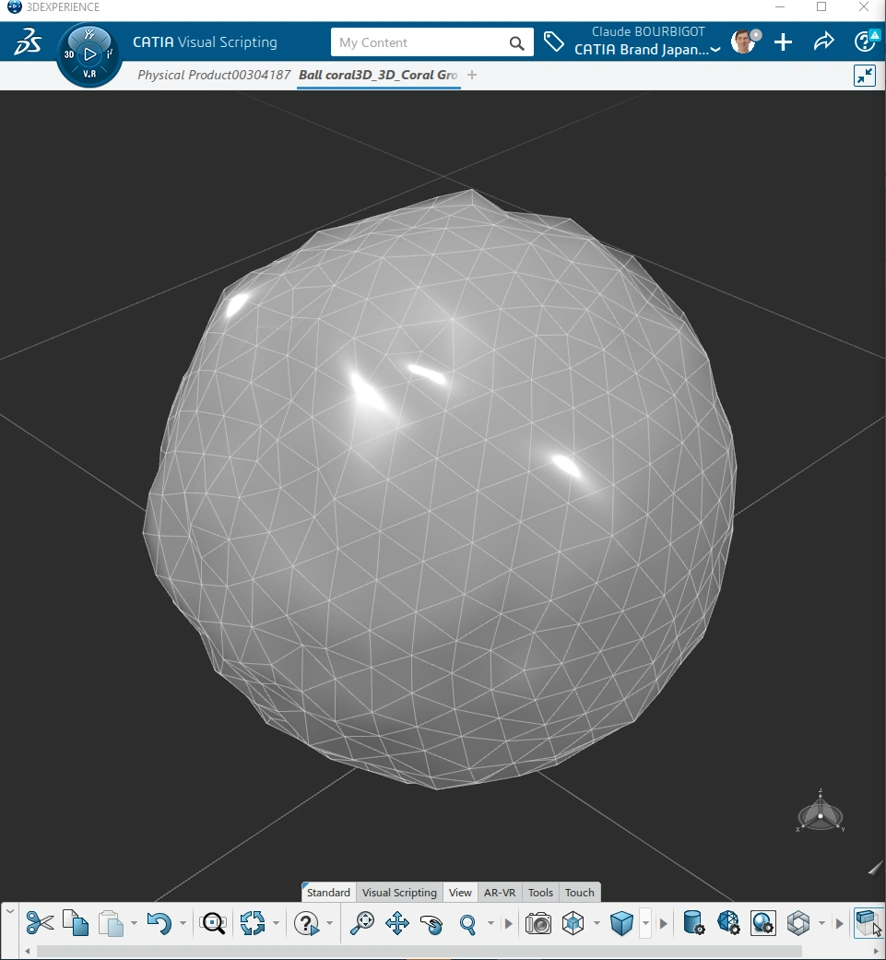Click the plus Add content icon
The height and width of the screenshot is (960, 886).
(x=783, y=42)
